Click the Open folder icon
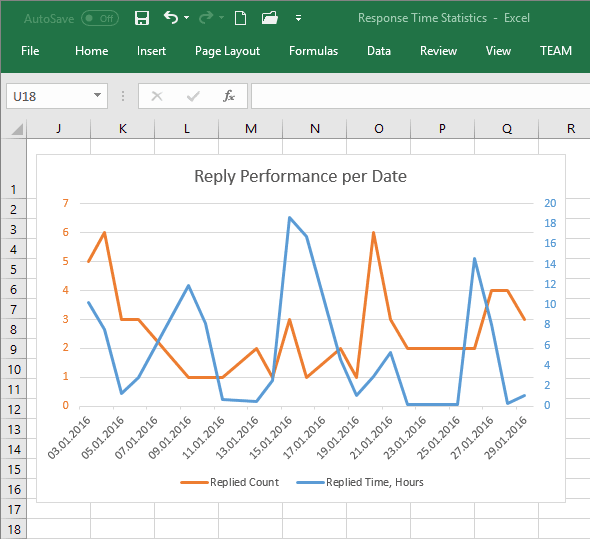This screenshot has height=539, width=590. pos(270,18)
